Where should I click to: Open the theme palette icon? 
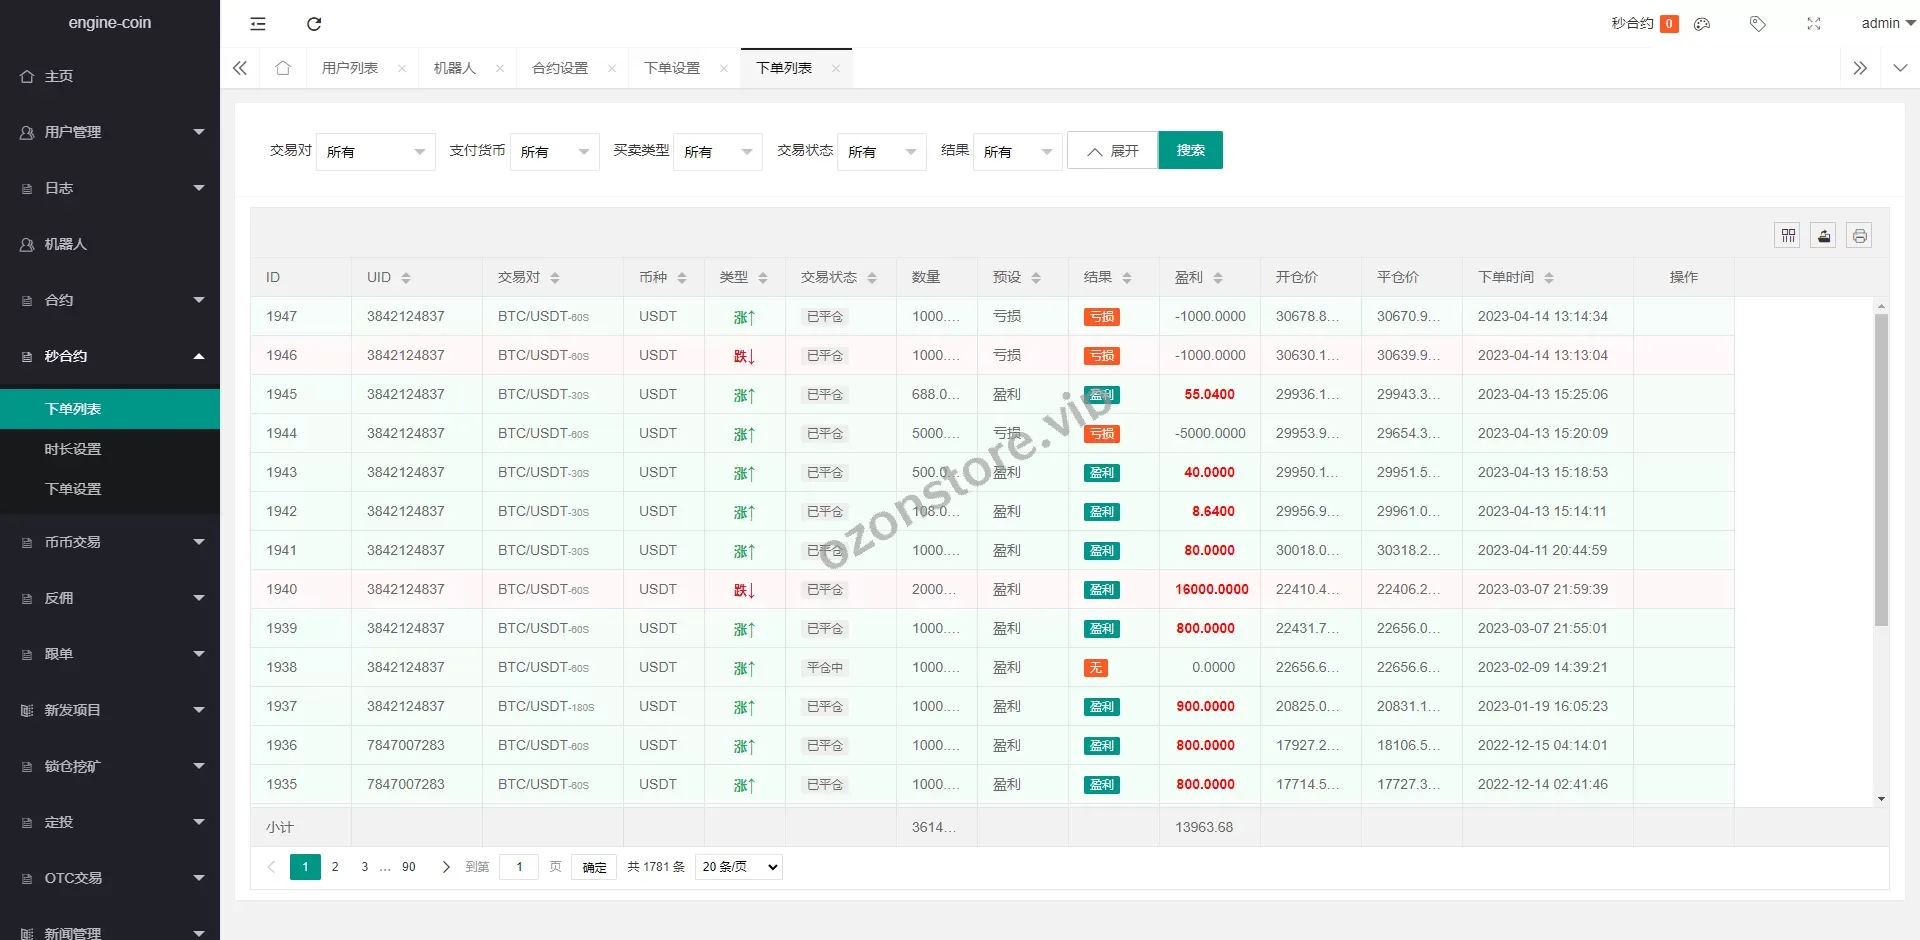pos(1702,24)
